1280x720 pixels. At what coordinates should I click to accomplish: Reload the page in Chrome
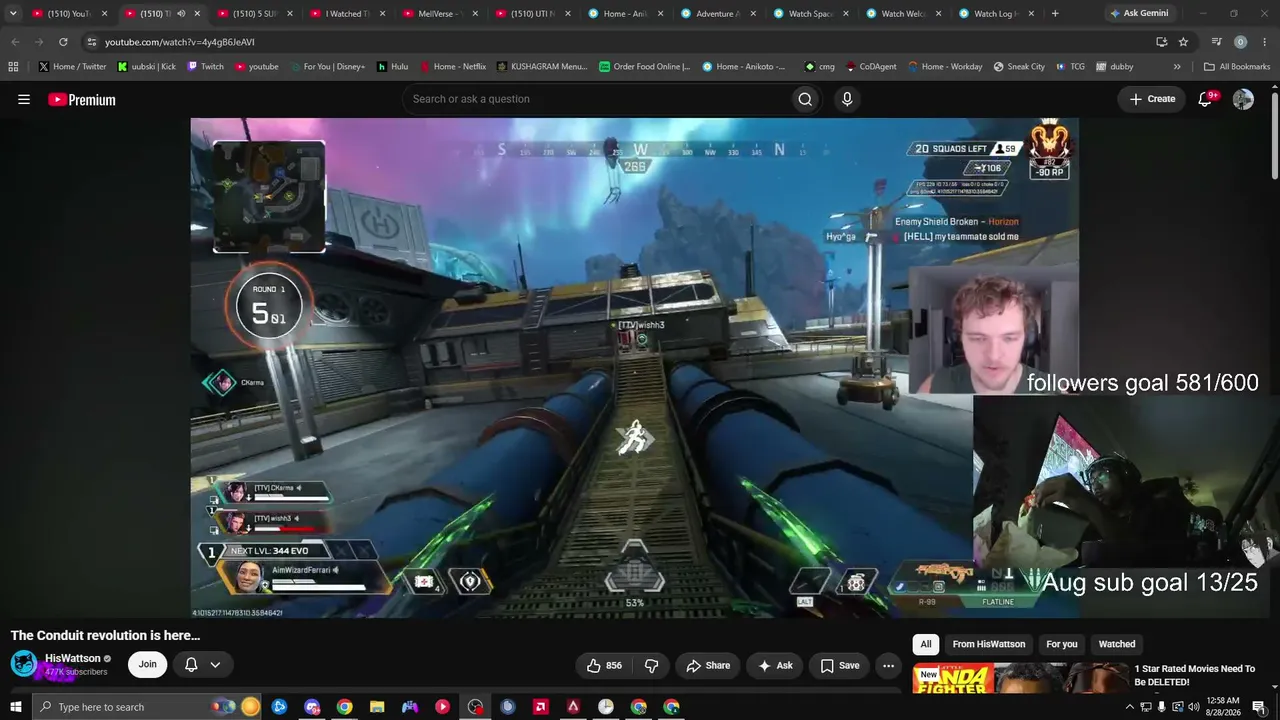coord(63,42)
